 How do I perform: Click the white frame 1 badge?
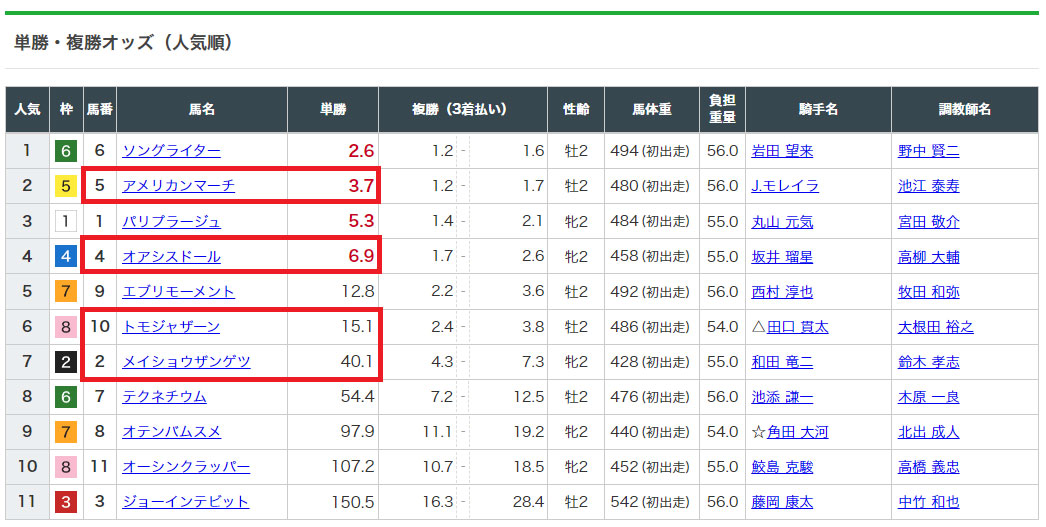pyautogui.click(x=66, y=221)
